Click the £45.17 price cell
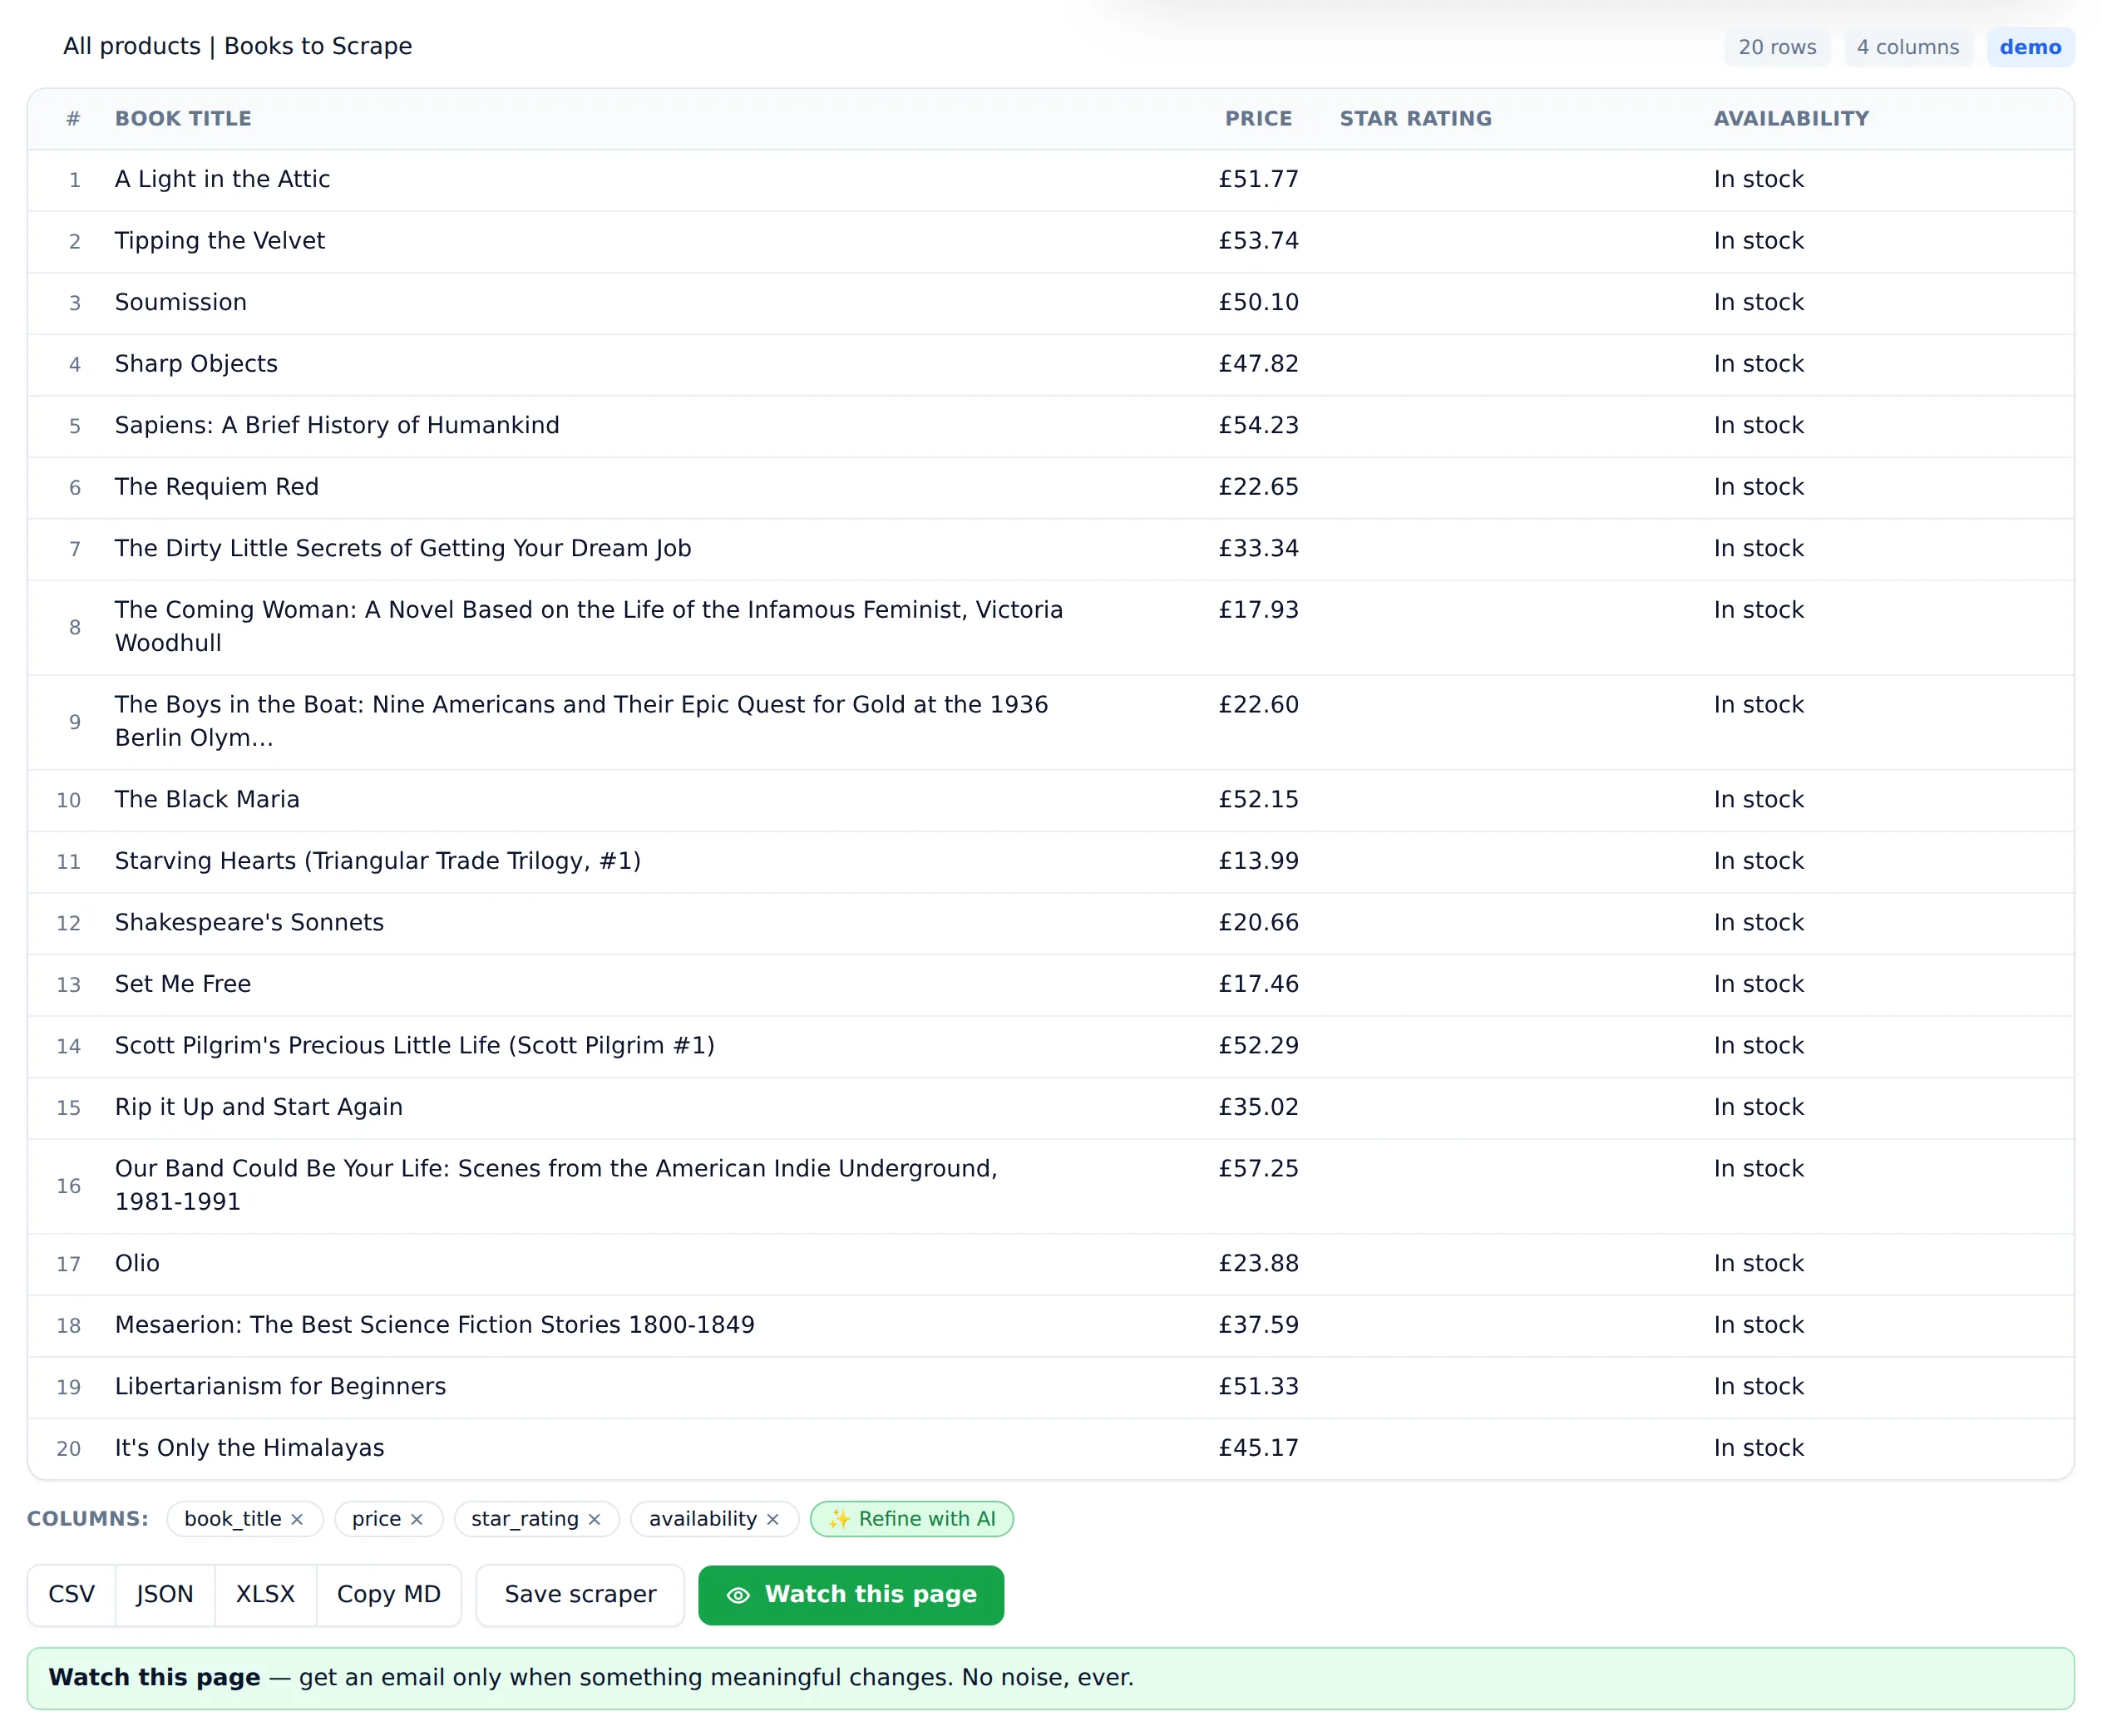This screenshot has height=1736, width=2102. (x=1258, y=1448)
